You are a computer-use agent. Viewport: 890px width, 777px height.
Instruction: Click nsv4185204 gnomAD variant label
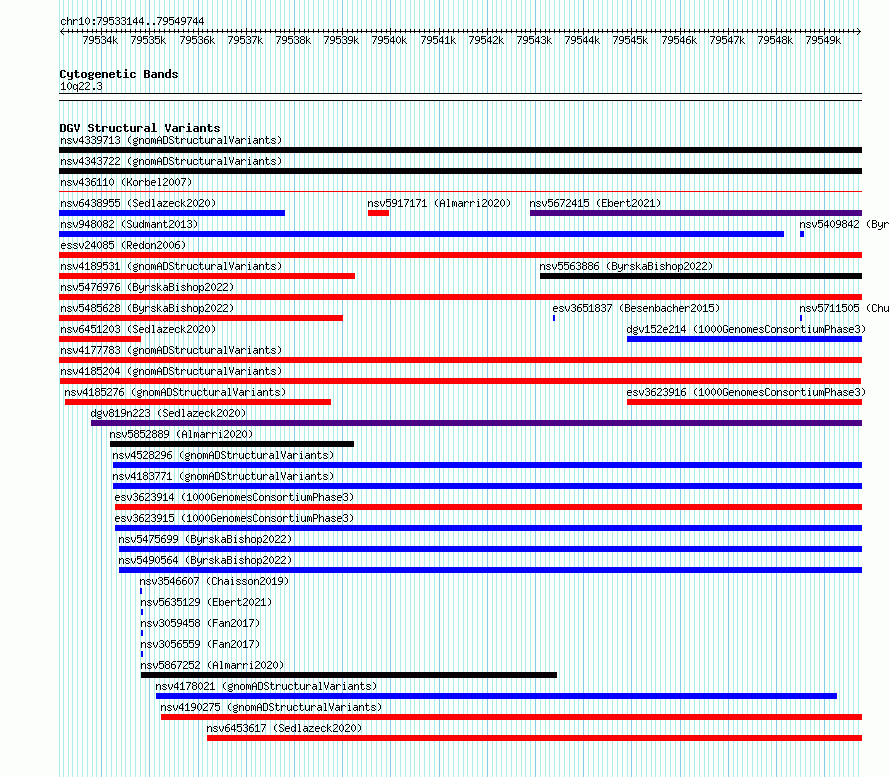coord(171,371)
